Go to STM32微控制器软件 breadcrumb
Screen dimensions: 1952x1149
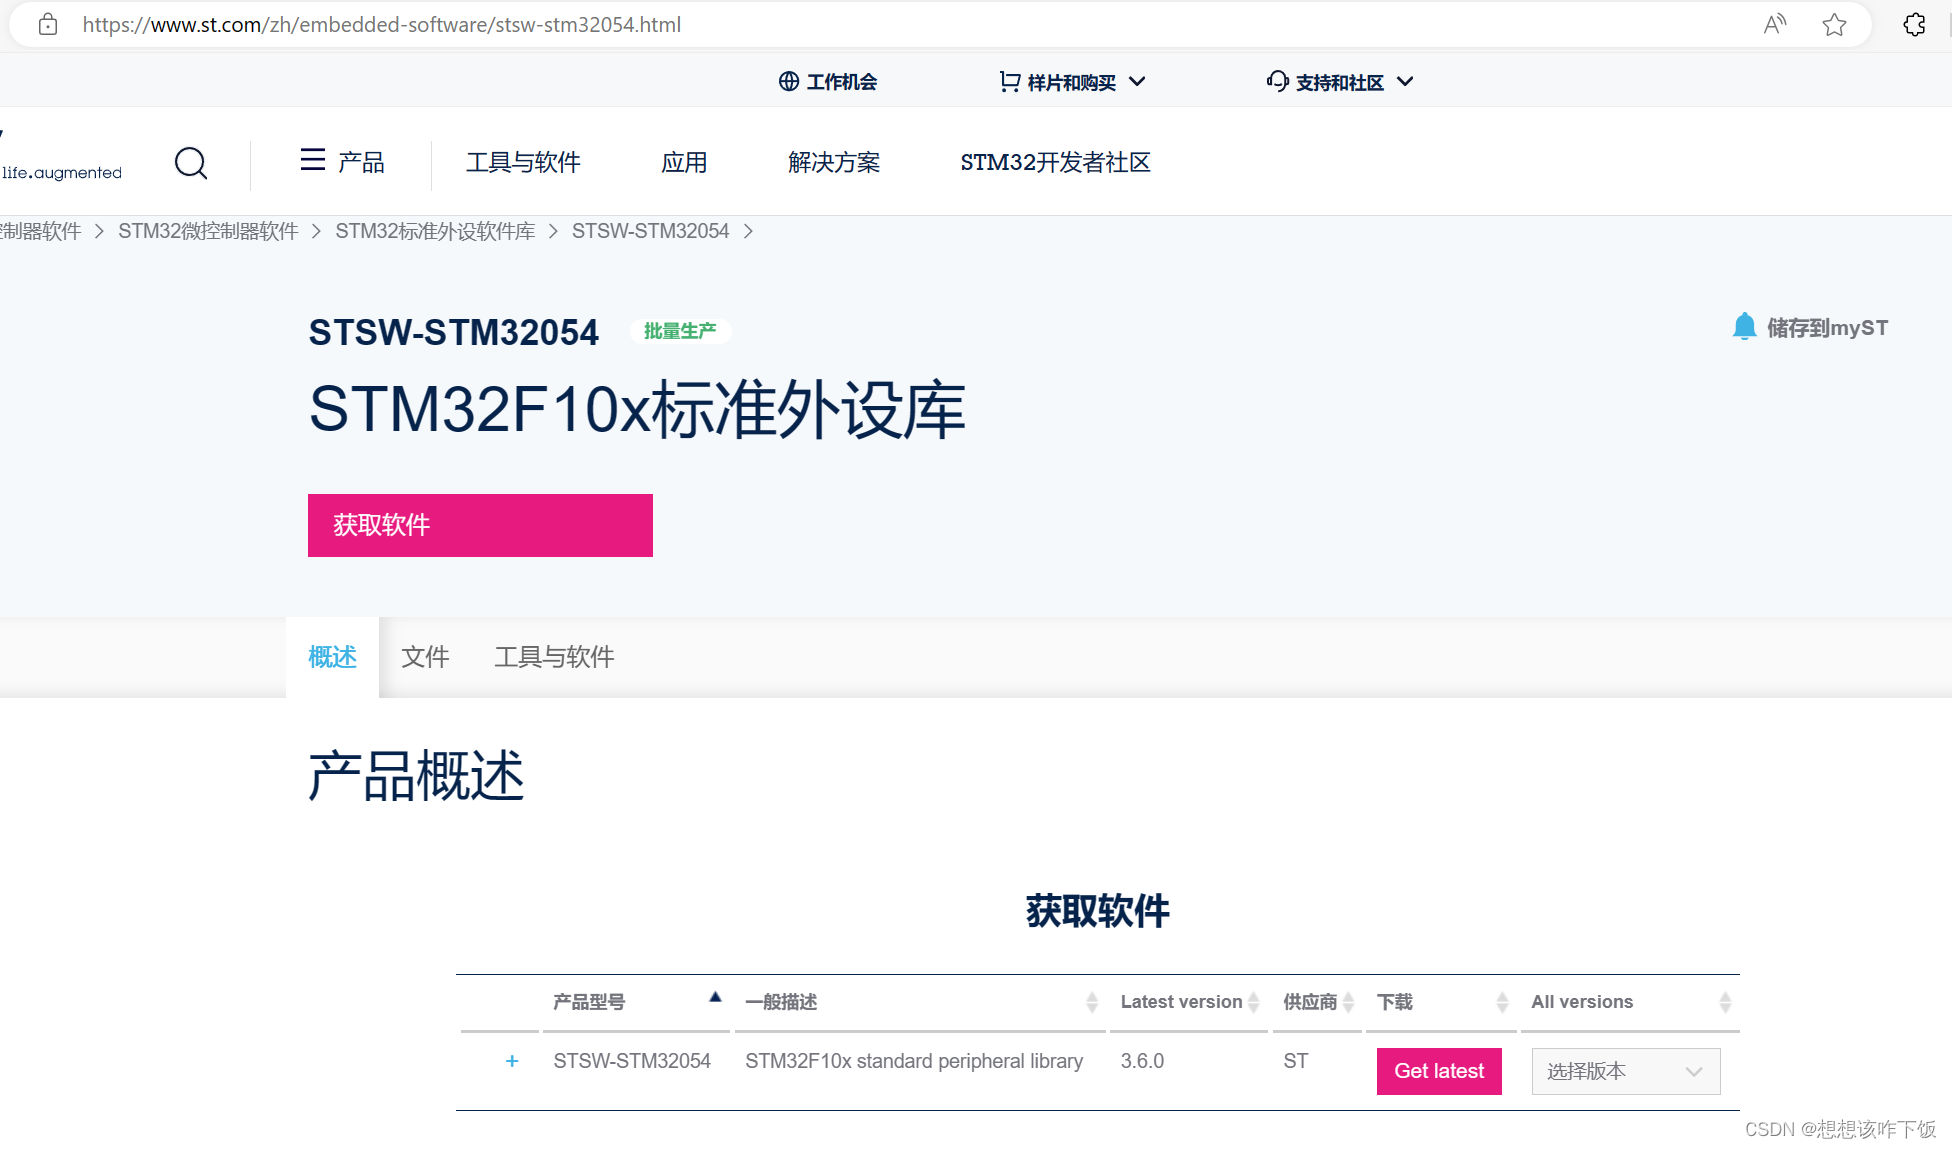coord(208,232)
